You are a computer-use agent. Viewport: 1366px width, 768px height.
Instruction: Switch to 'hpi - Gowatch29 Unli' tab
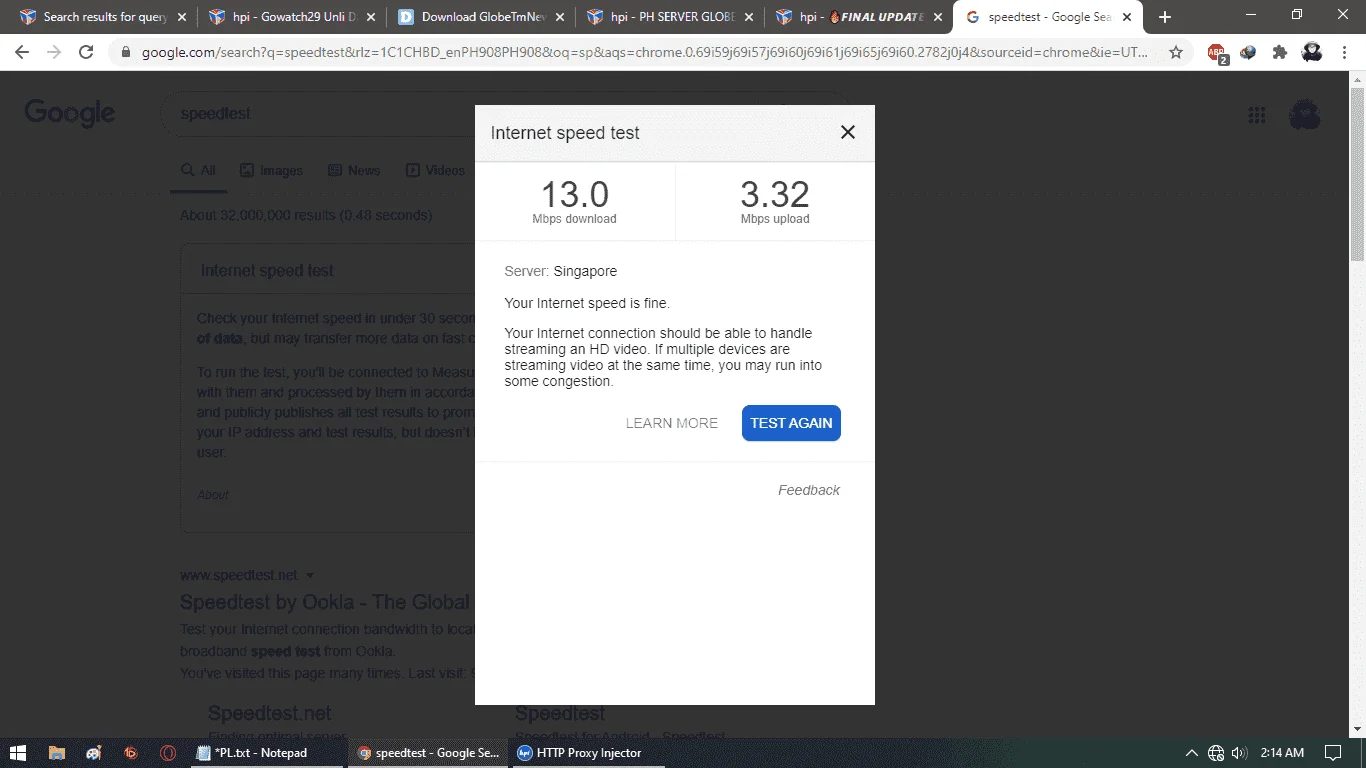click(x=292, y=17)
